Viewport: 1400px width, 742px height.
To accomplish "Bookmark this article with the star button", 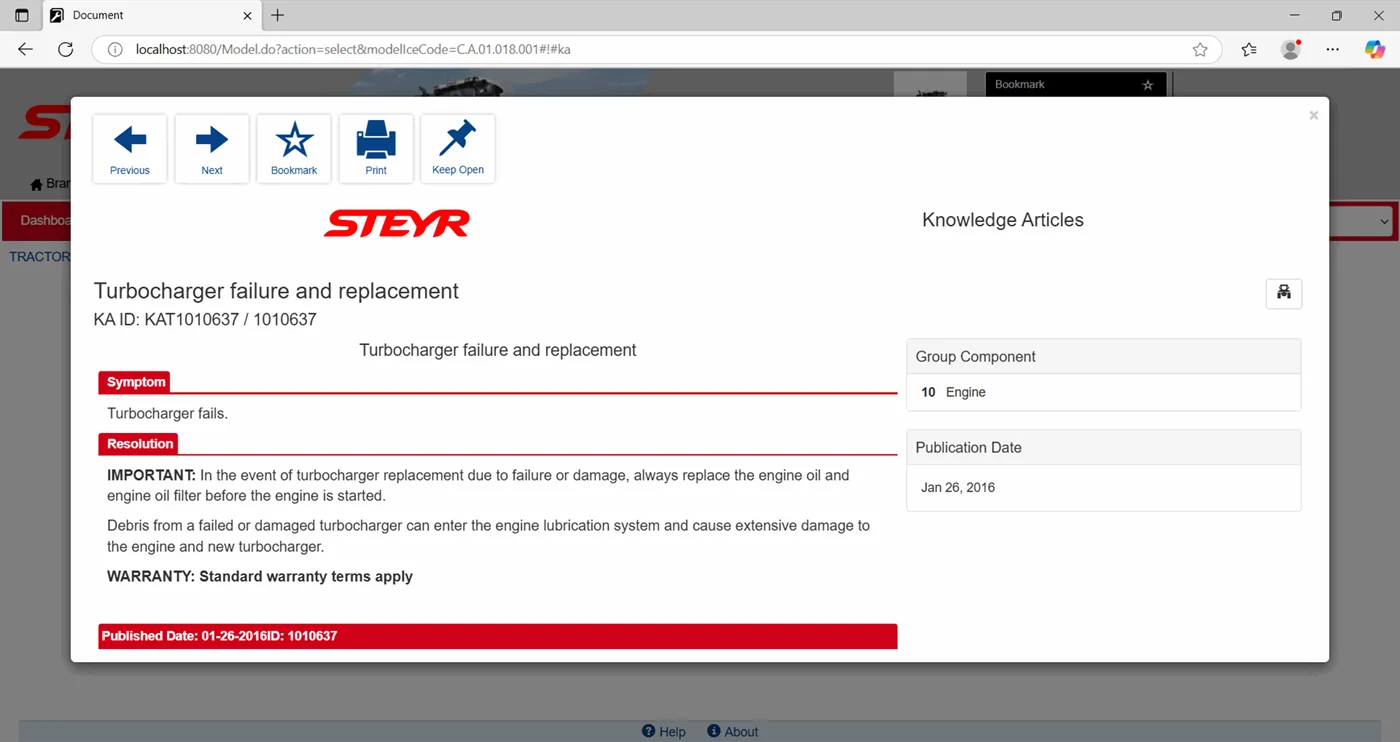I will point(294,149).
